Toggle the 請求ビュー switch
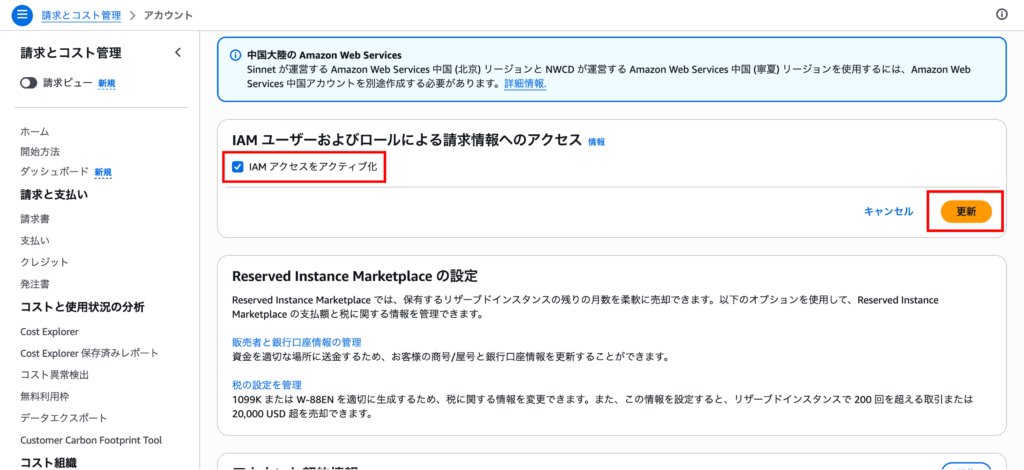This screenshot has height=470, width=1024. (29, 83)
